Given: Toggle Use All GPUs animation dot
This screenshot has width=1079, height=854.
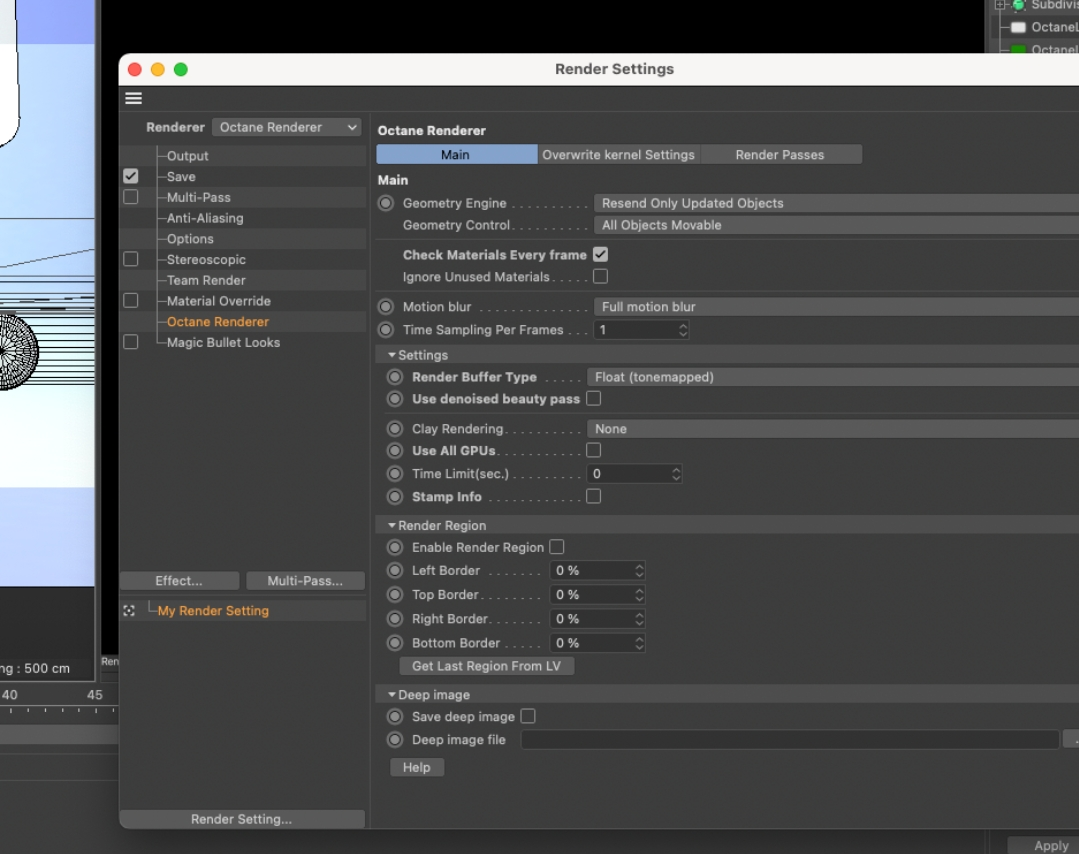Looking at the screenshot, I should 395,451.
